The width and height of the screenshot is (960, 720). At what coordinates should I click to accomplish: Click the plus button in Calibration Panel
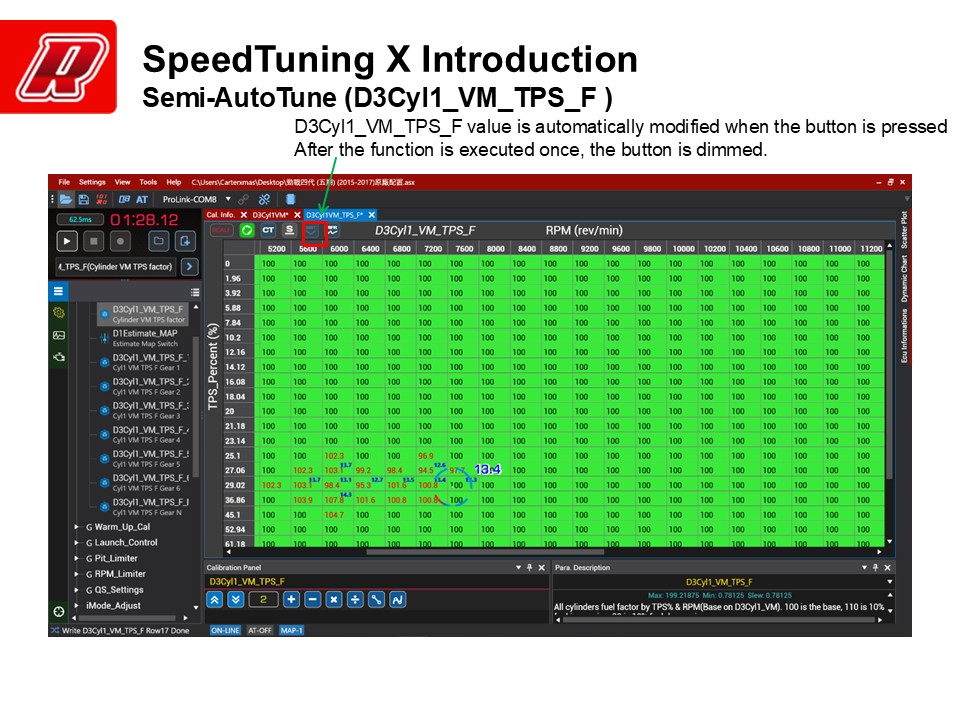pyautogui.click(x=291, y=599)
